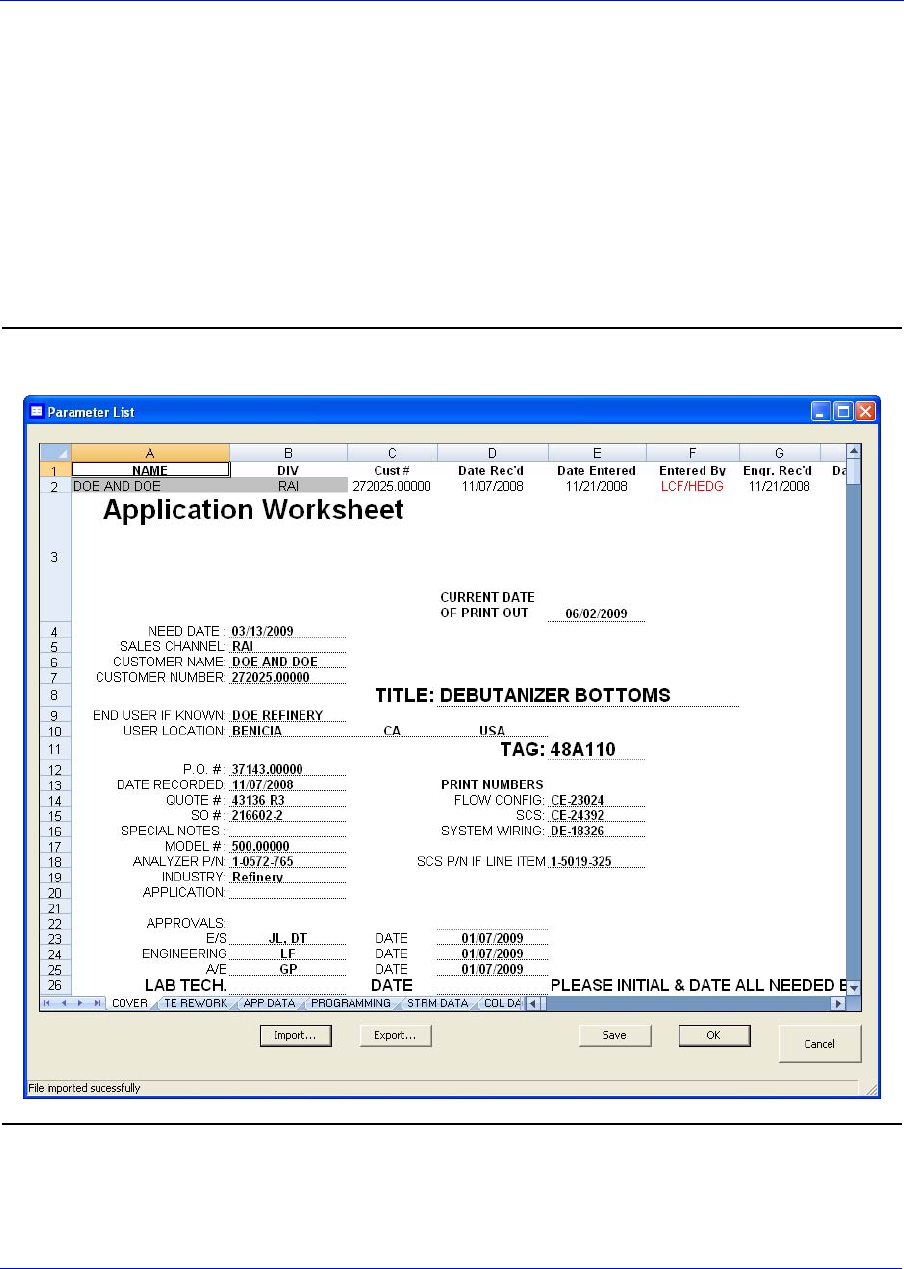Go to first sheet tab arrow
Viewport: 904px width, 1269px height.
(x=48, y=1003)
